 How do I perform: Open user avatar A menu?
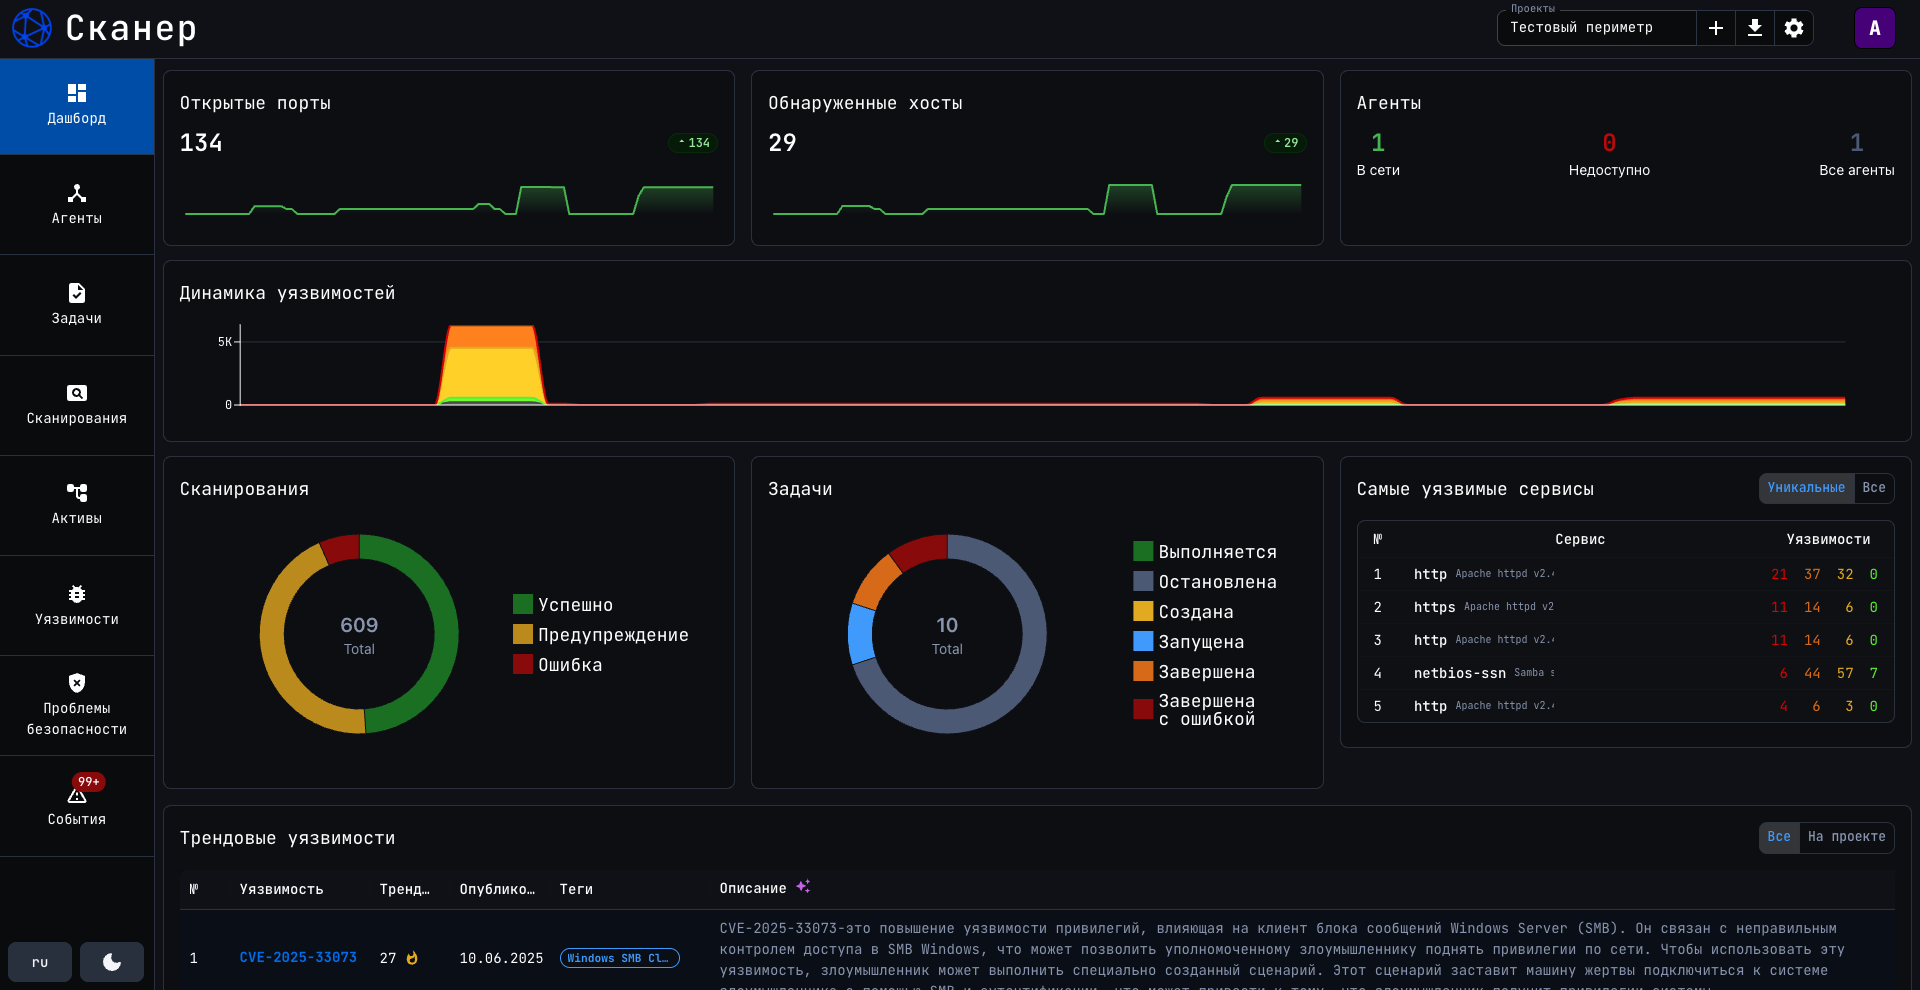[1874, 28]
